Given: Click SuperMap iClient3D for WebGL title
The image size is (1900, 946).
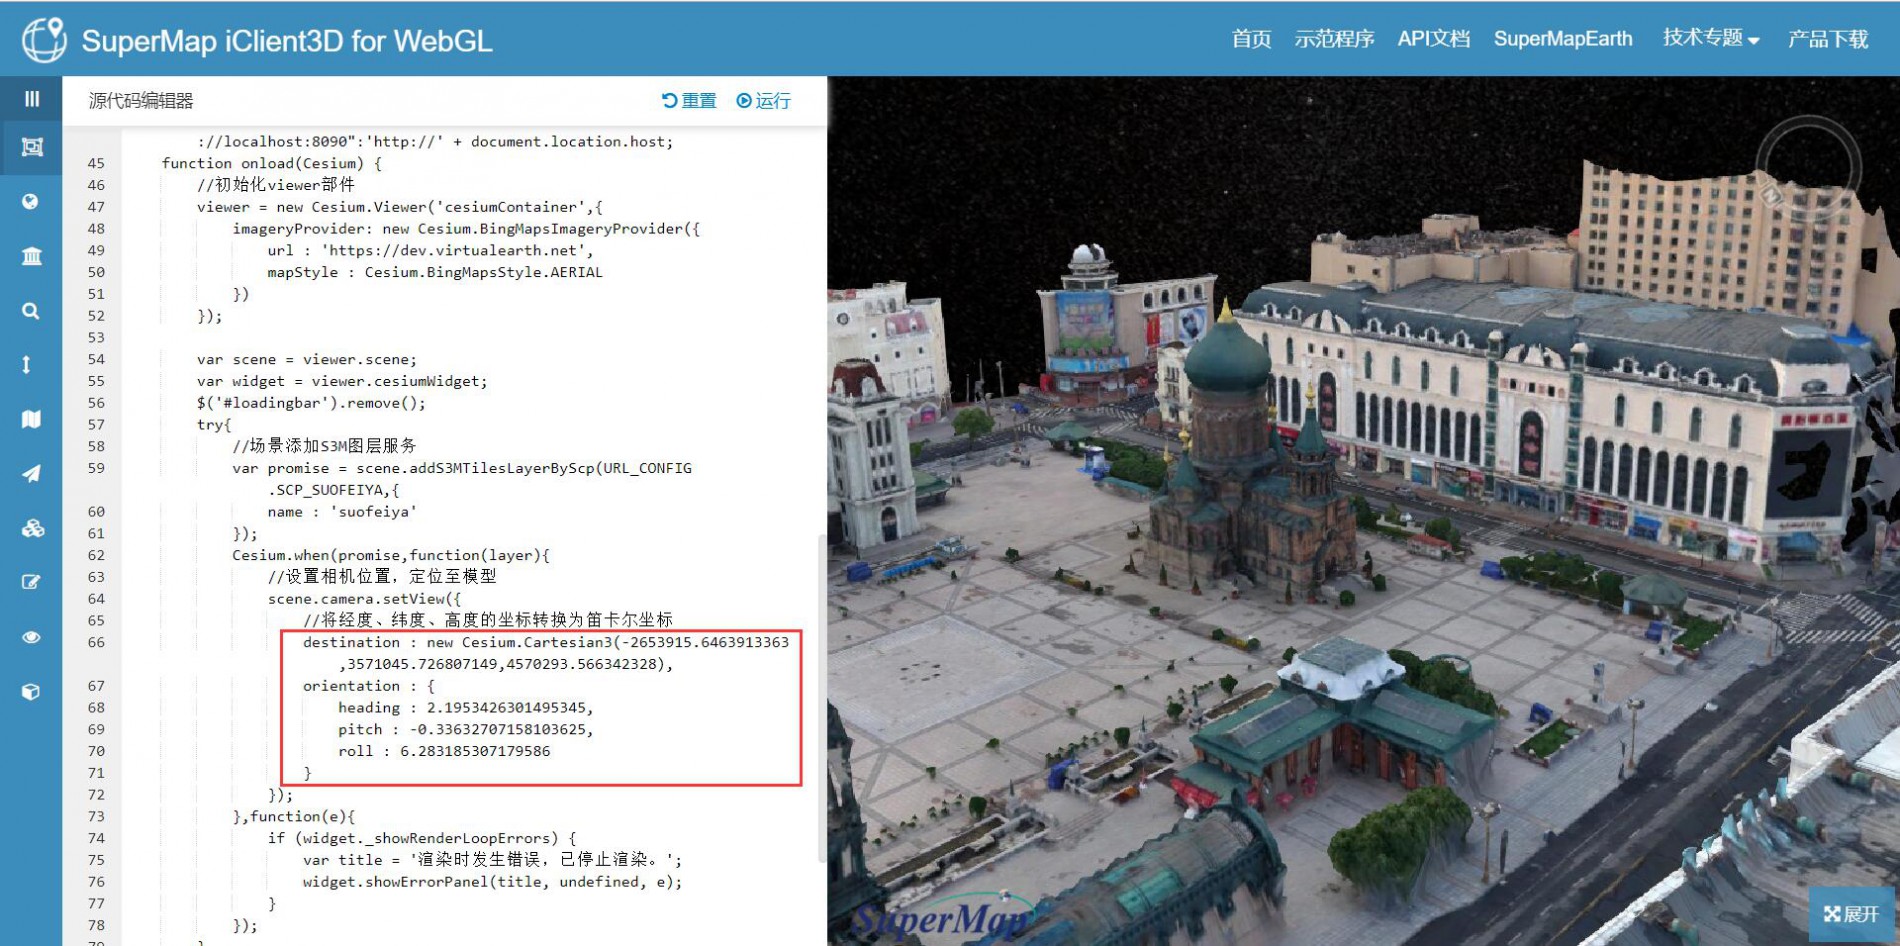Looking at the screenshot, I should pyautogui.click(x=287, y=41).
